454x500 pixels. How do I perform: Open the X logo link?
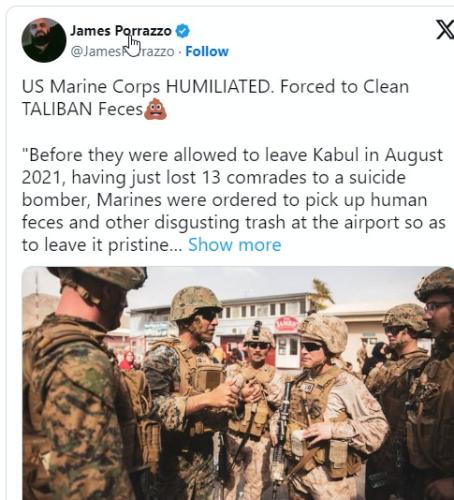(446, 29)
